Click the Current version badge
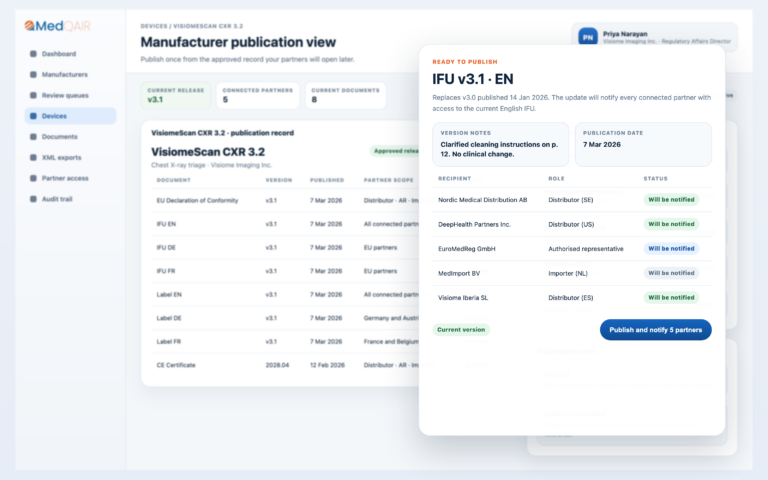This screenshot has height=480, width=768. pyautogui.click(x=461, y=330)
